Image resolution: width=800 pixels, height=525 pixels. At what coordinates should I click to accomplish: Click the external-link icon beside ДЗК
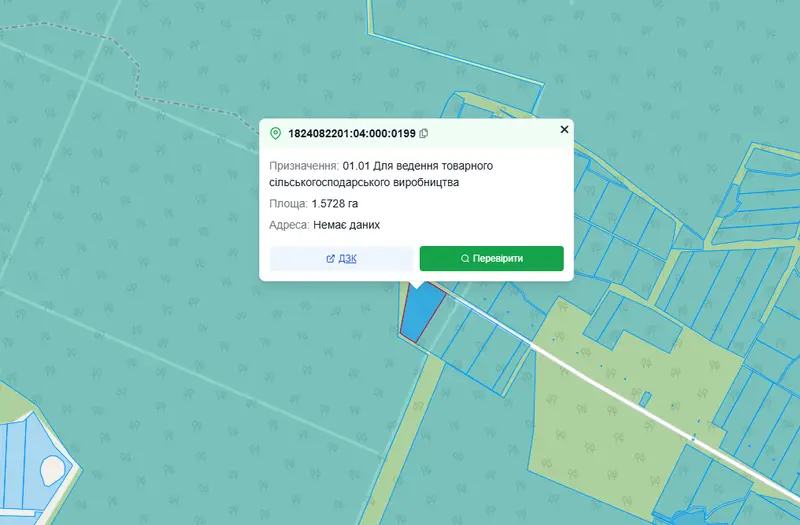(x=331, y=259)
